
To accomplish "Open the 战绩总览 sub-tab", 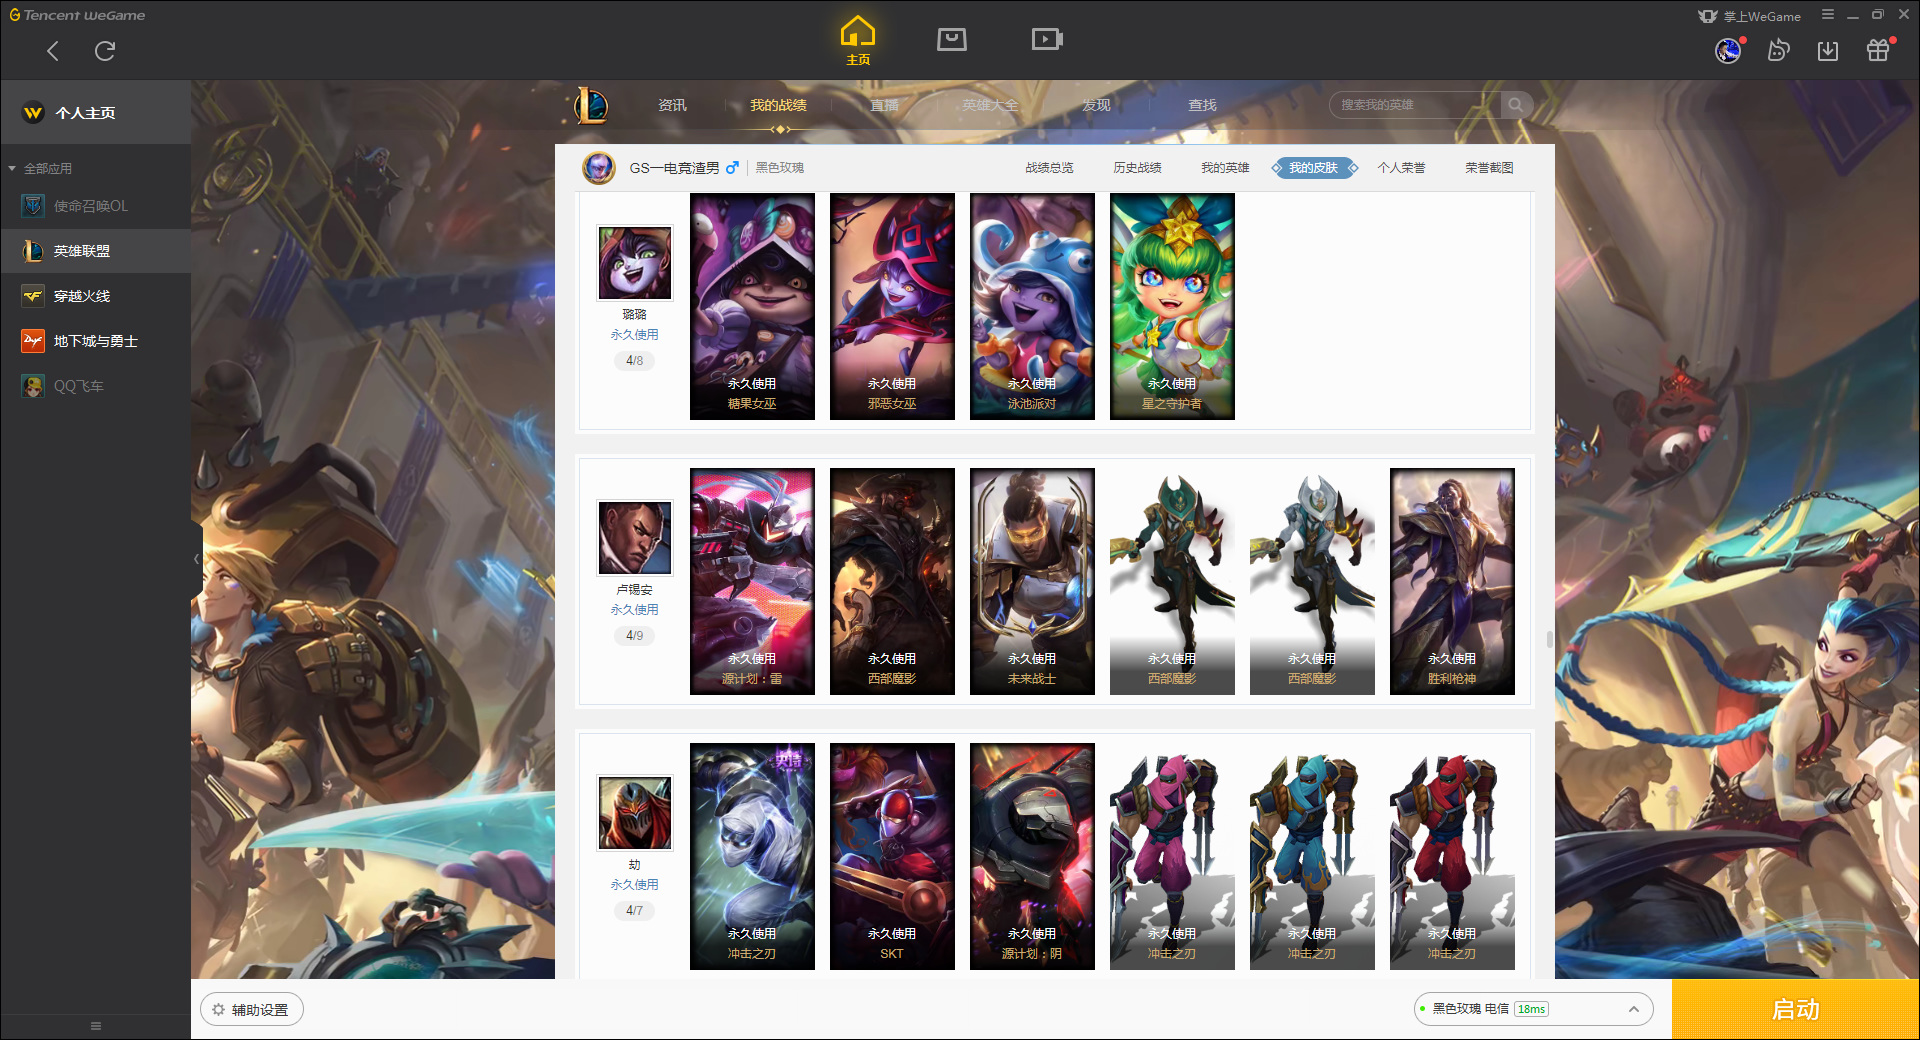I will click(1049, 168).
